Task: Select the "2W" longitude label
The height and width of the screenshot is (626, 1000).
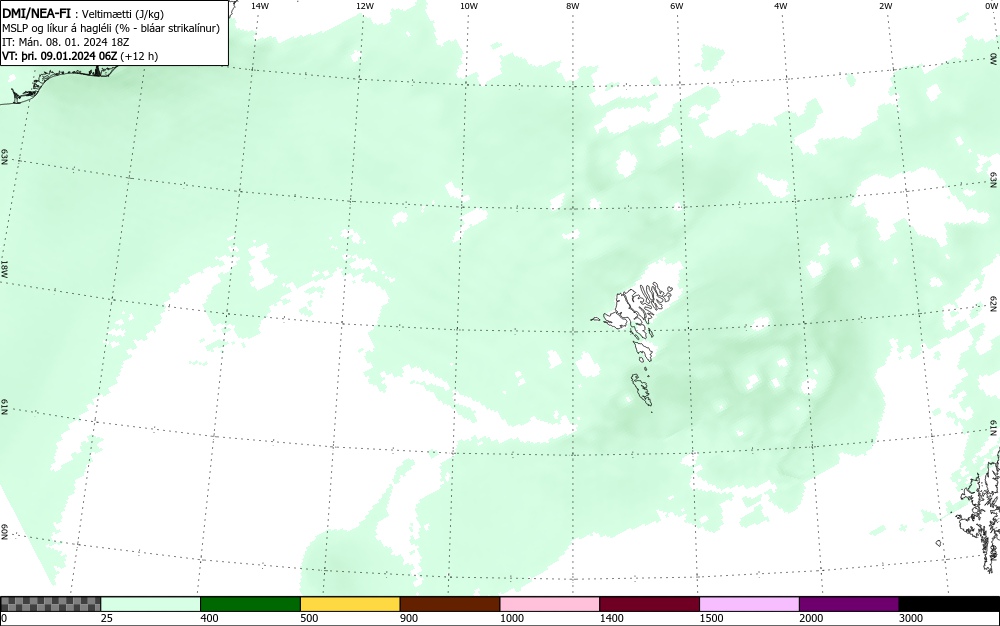Action: coord(885,6)
